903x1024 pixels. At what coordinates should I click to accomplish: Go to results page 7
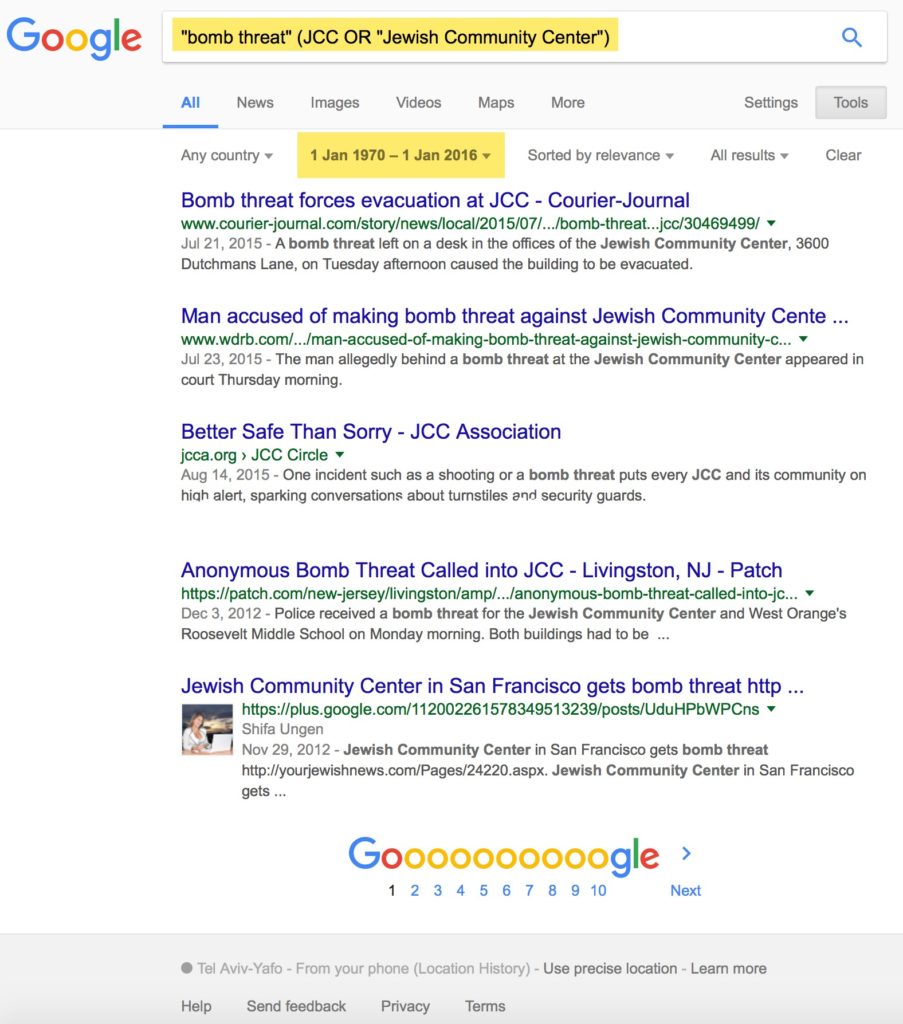(x=529, y=890)
